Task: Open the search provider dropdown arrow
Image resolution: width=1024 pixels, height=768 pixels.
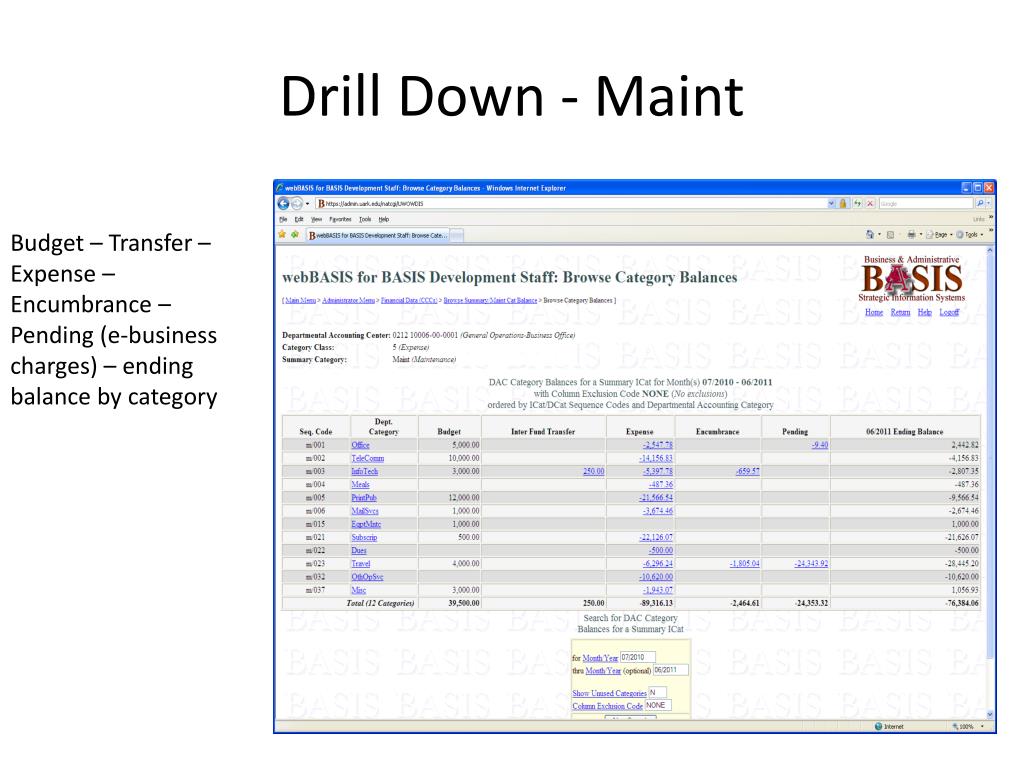Action: [x=988, y=204]
